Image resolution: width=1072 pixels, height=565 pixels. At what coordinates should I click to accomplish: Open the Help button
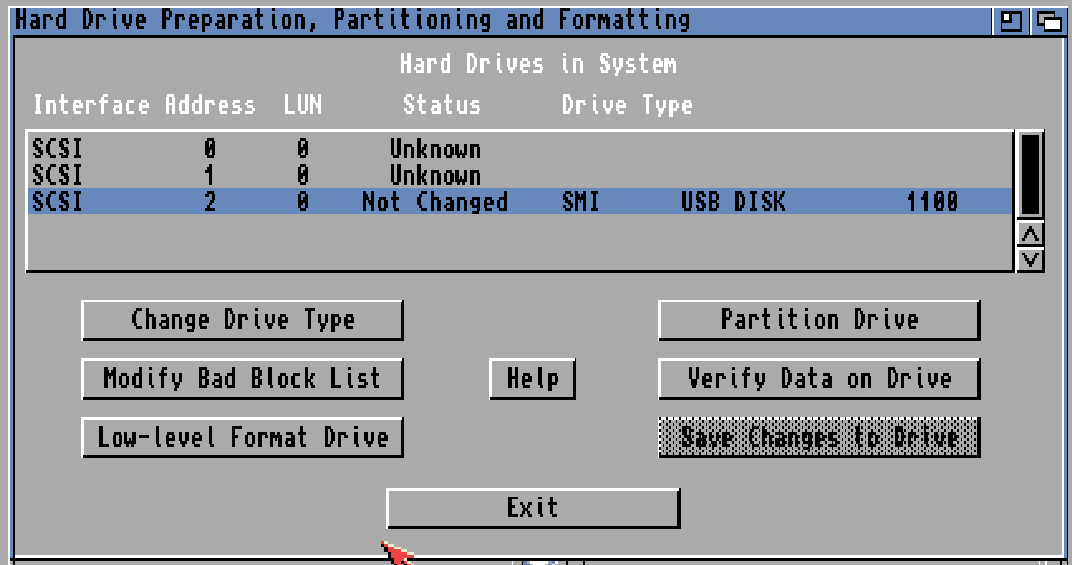pyautogui.click(x=532, y=379)
